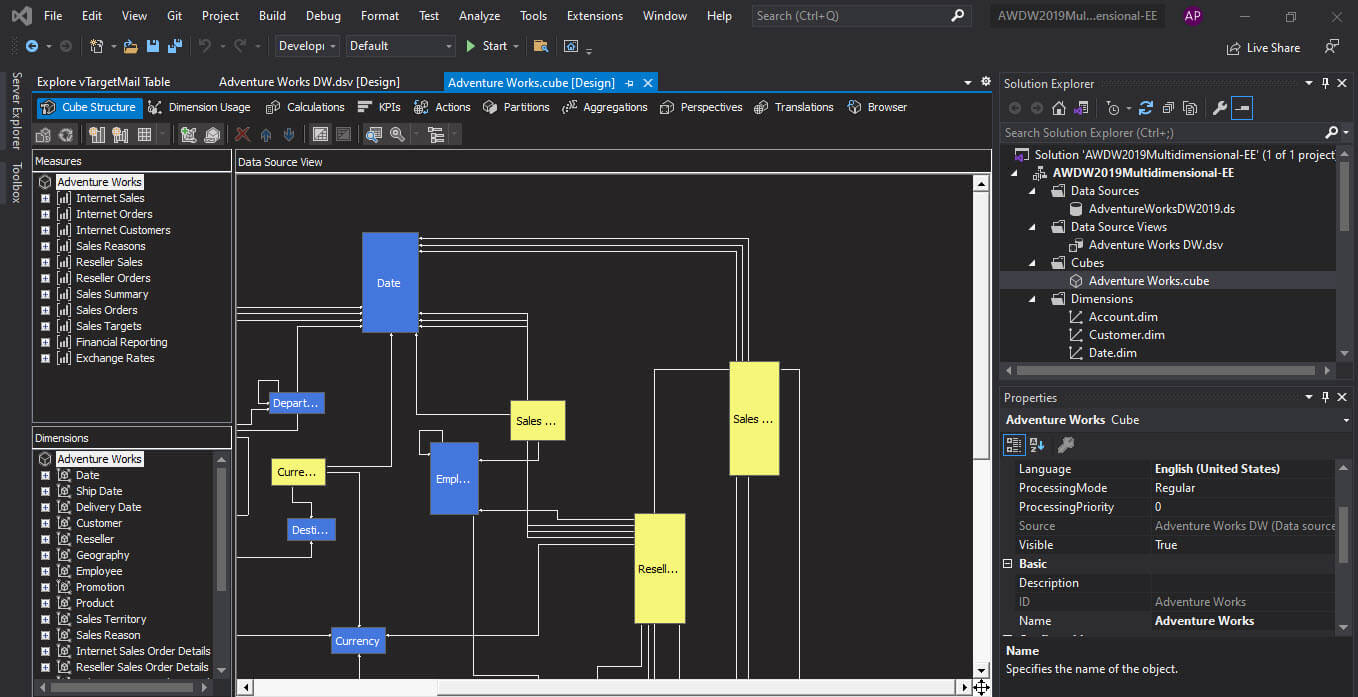
Task: Select the yellow Sales table in diagram
Action: (754, 418)
